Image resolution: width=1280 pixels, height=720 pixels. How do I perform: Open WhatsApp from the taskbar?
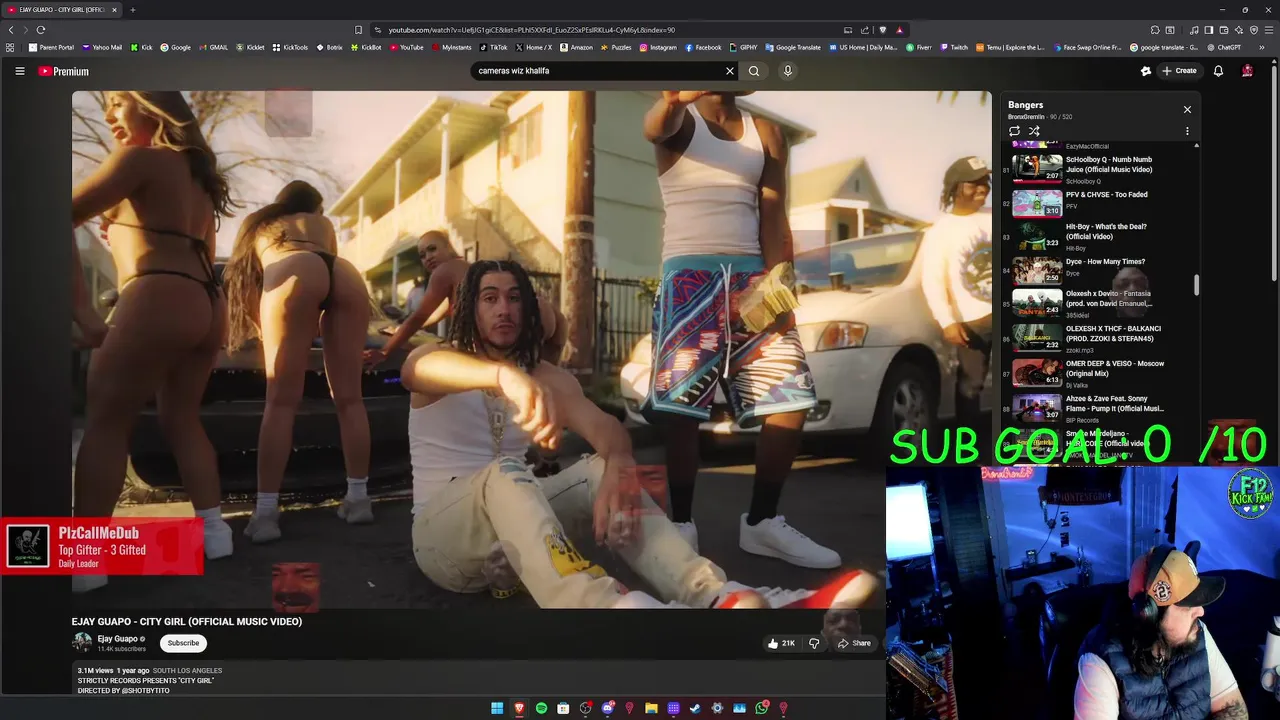pyautogui.click(x=761, y=708)
